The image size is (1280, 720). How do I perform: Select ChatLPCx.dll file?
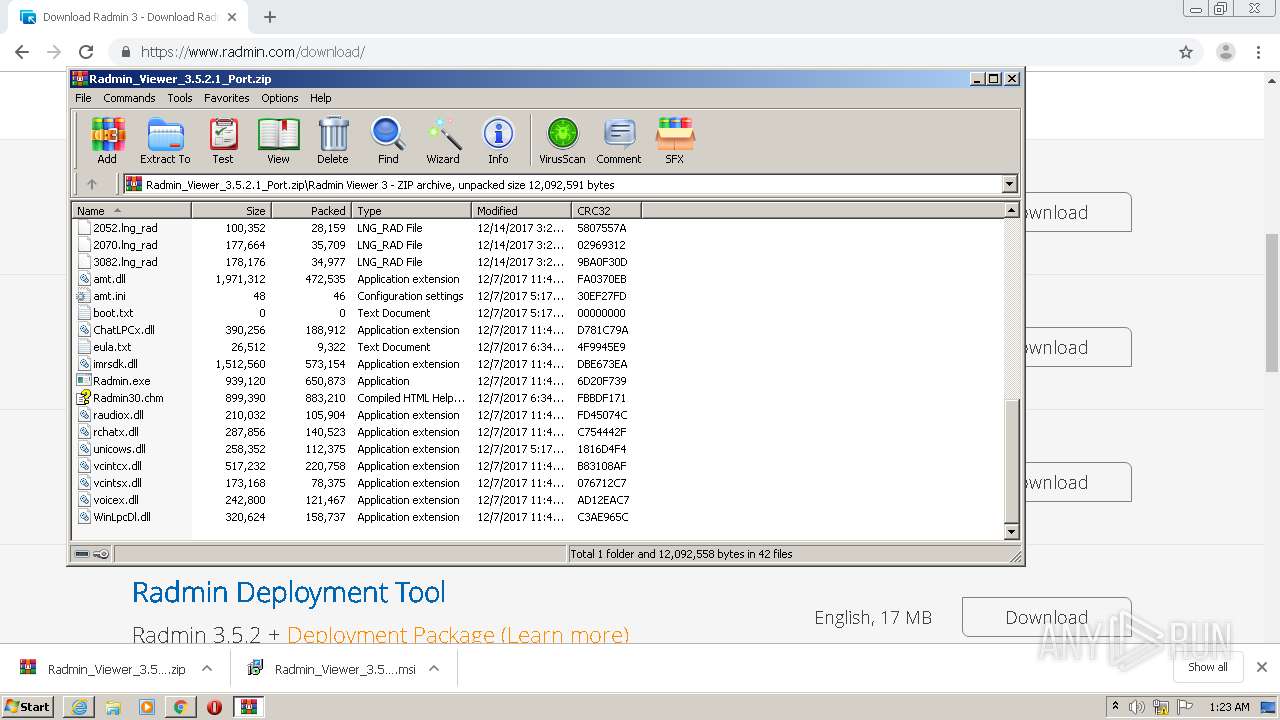point(123,330)
